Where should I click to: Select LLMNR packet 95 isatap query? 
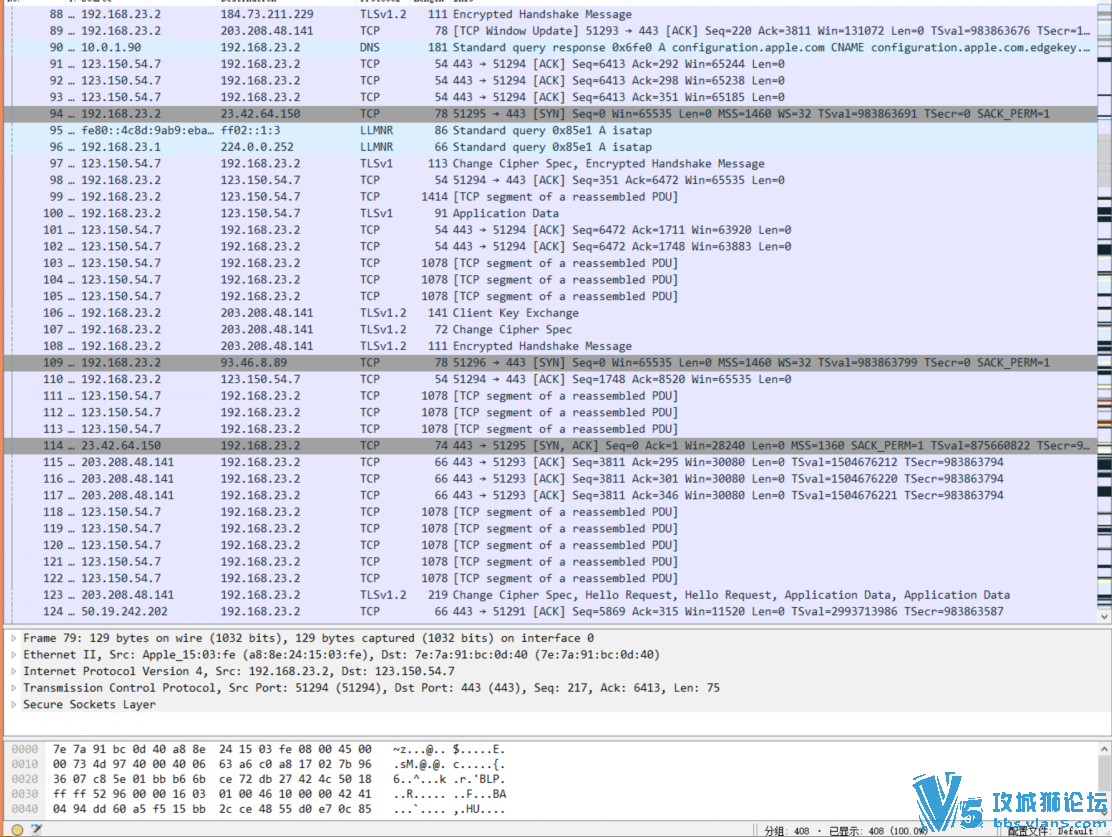(x=550, y=131)
